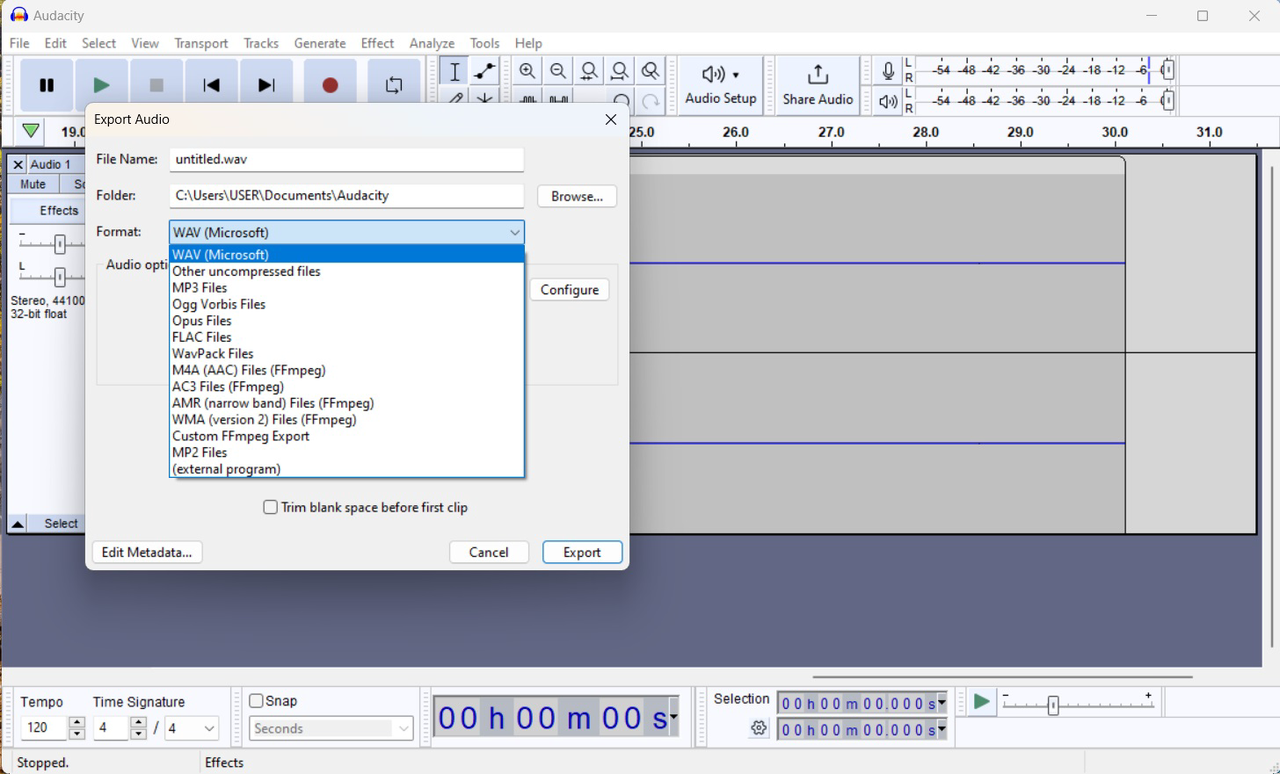Image resolution: width=1280 pixels, height=774 pixels.
Task: Click the Zoom Out icon
Action: 557,71
